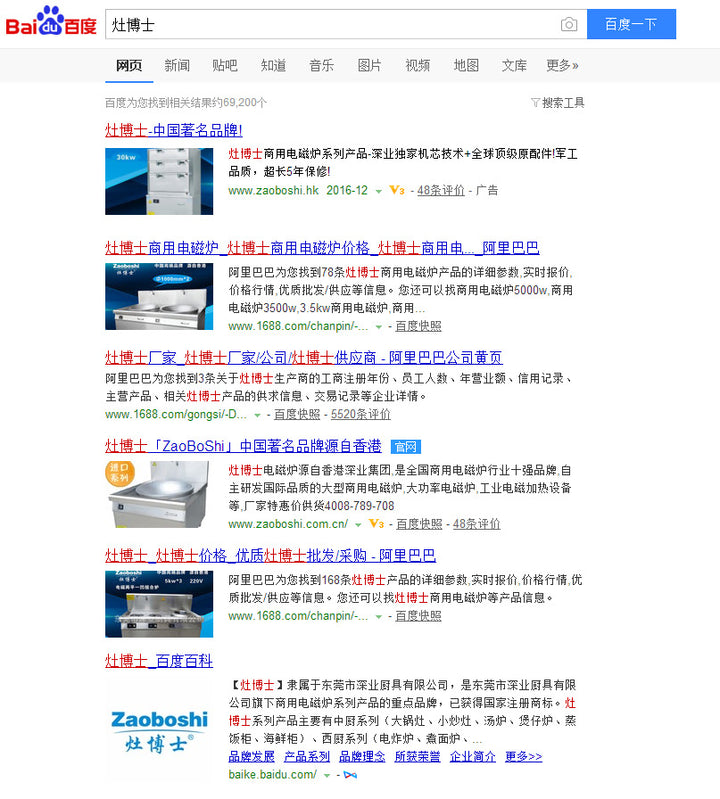720x799 pixels.
Task: Click the blue 官网 badge
Action: point(405,446)
